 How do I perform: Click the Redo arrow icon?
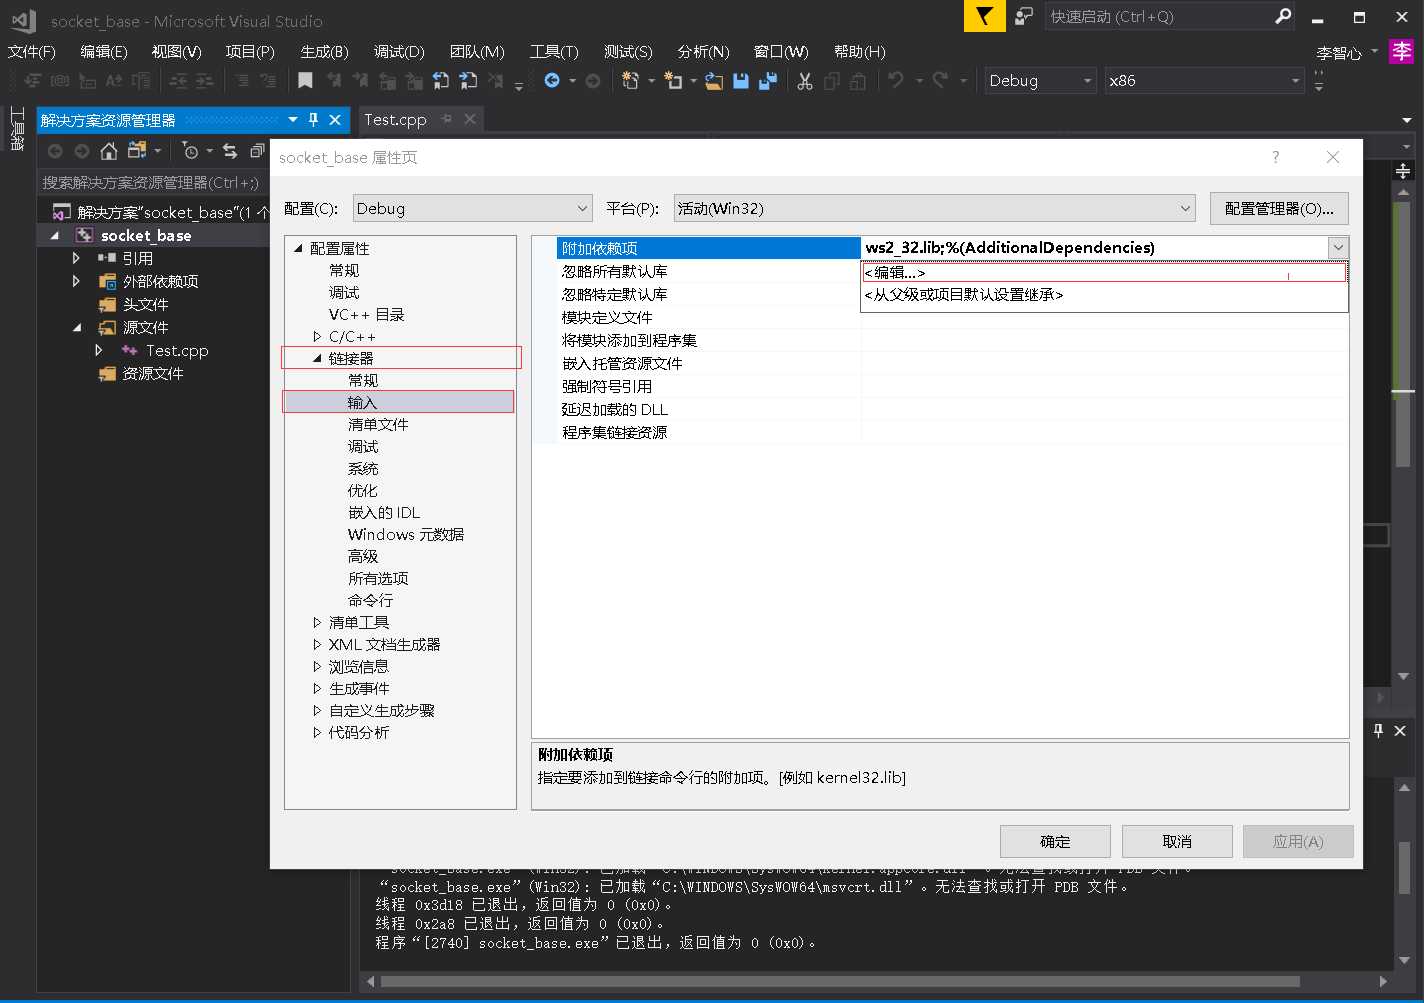(x=940, y=81)
